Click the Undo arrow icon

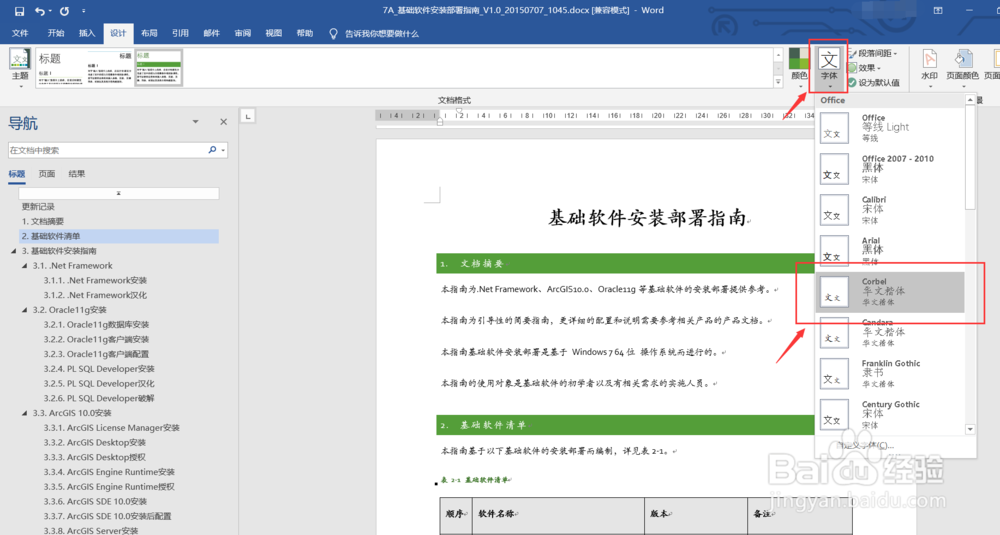coord(40,11)
